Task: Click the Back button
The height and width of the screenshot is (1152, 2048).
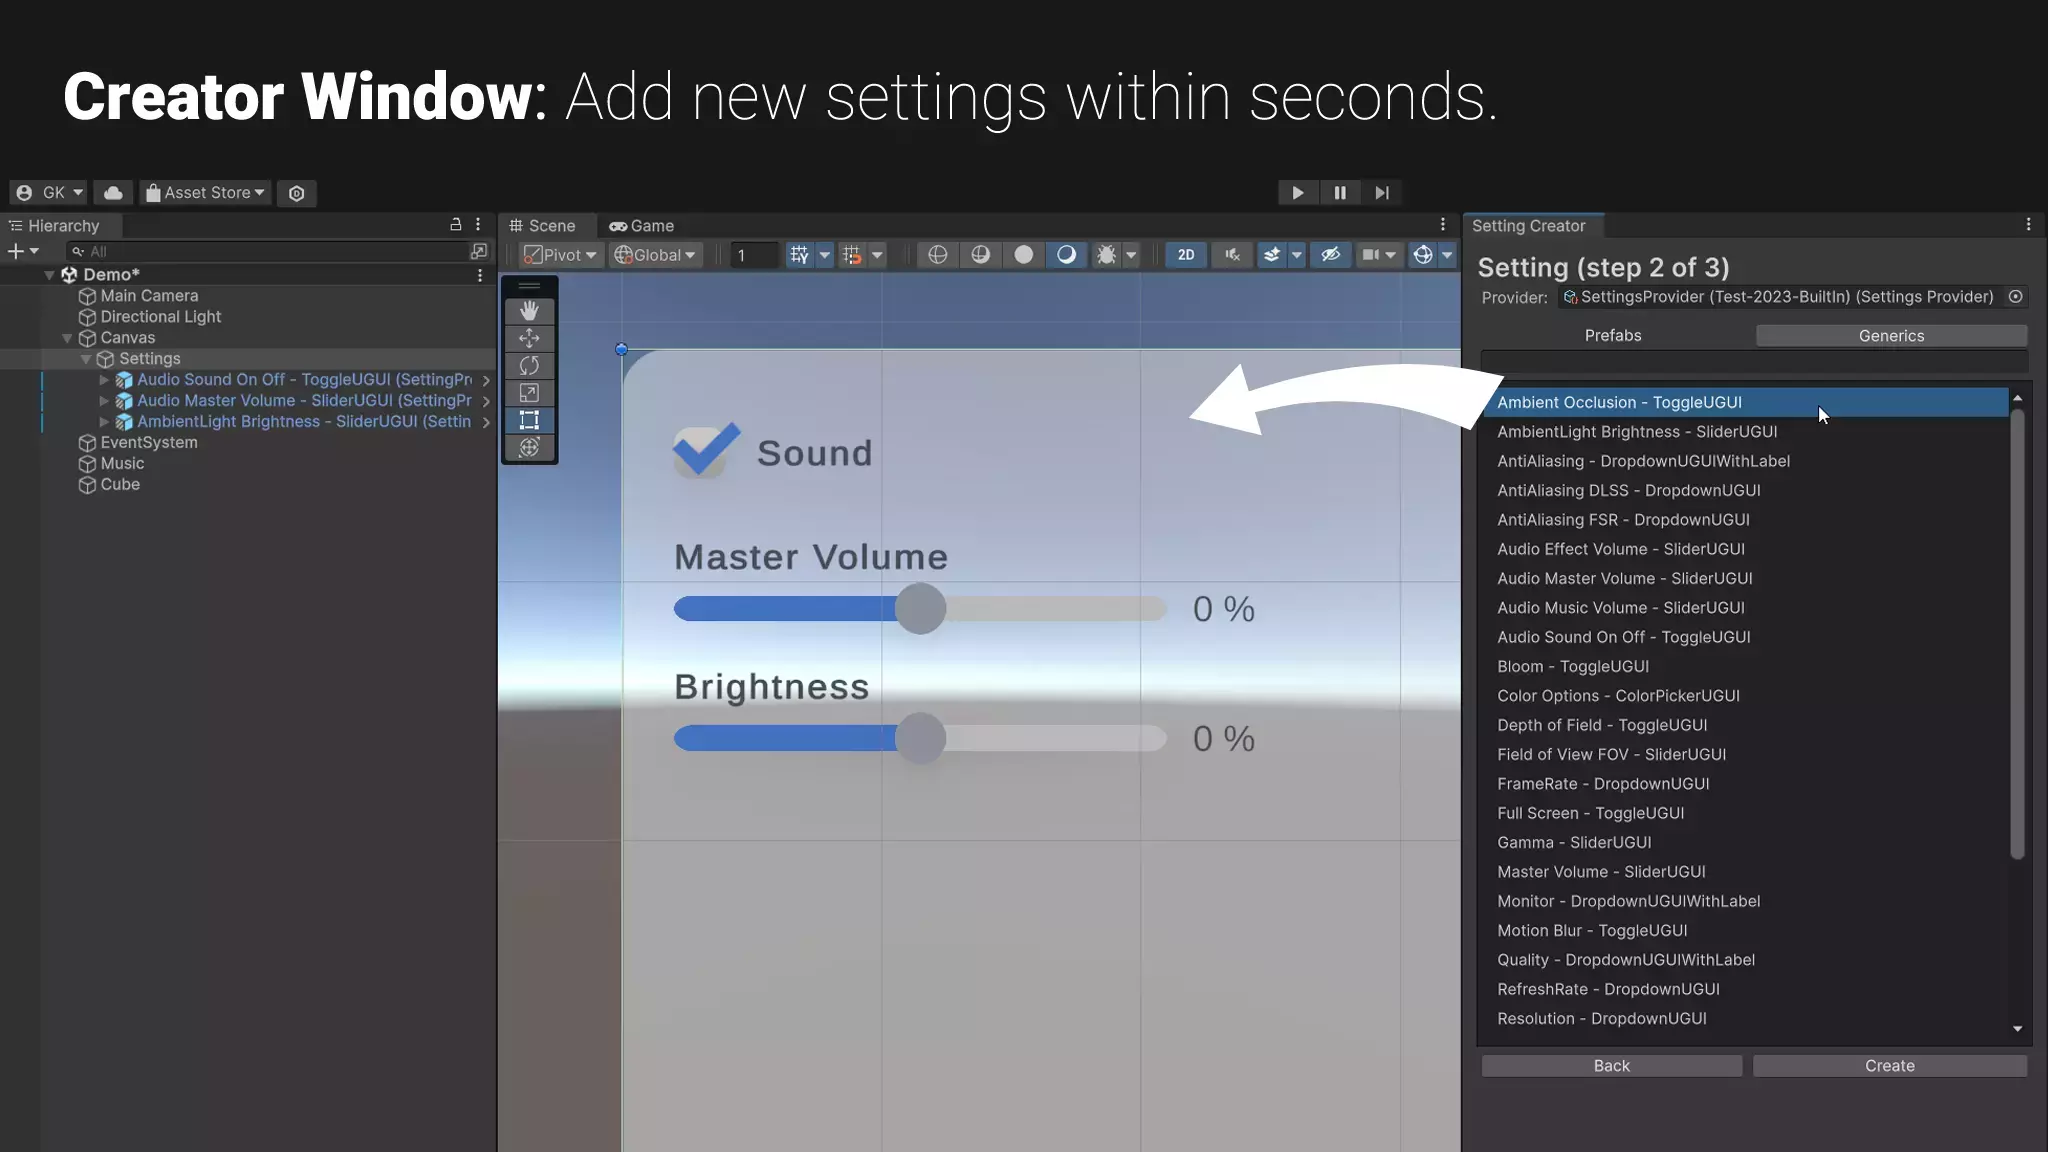Action: (x=1611, y=1066)
